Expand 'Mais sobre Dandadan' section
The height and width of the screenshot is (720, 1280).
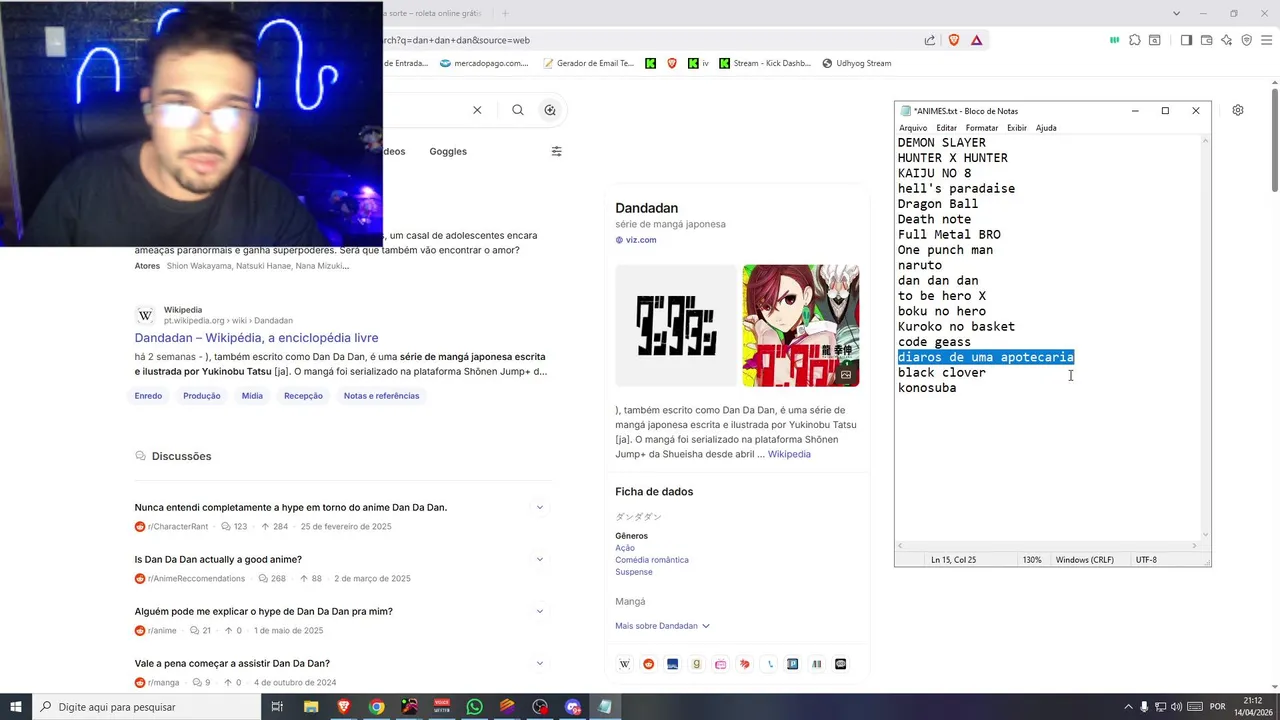pyautogui.click(x=662, y=626)
